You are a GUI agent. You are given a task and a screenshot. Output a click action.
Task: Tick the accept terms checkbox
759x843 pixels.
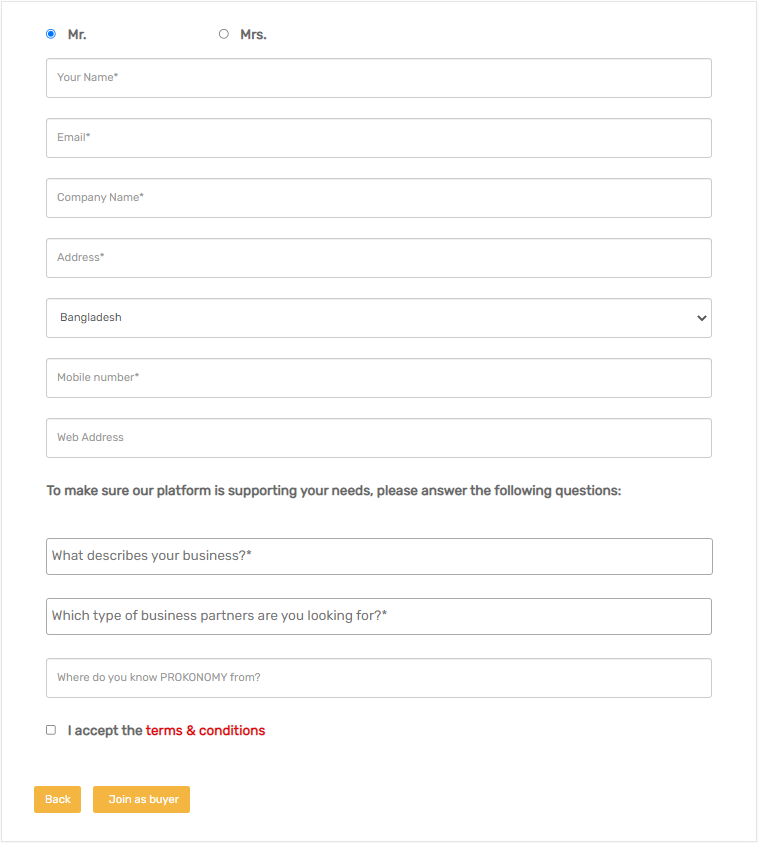[51, 730]
